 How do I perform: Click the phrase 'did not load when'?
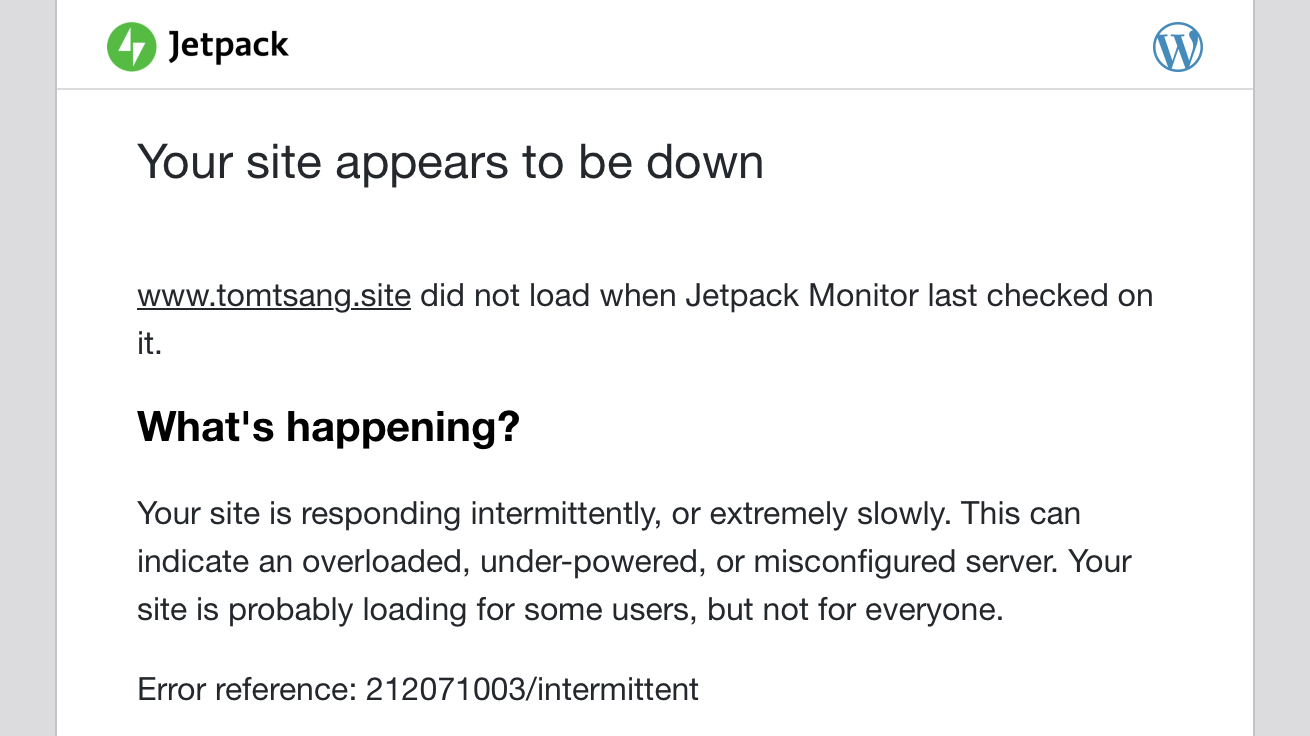[x=548, y=296]
